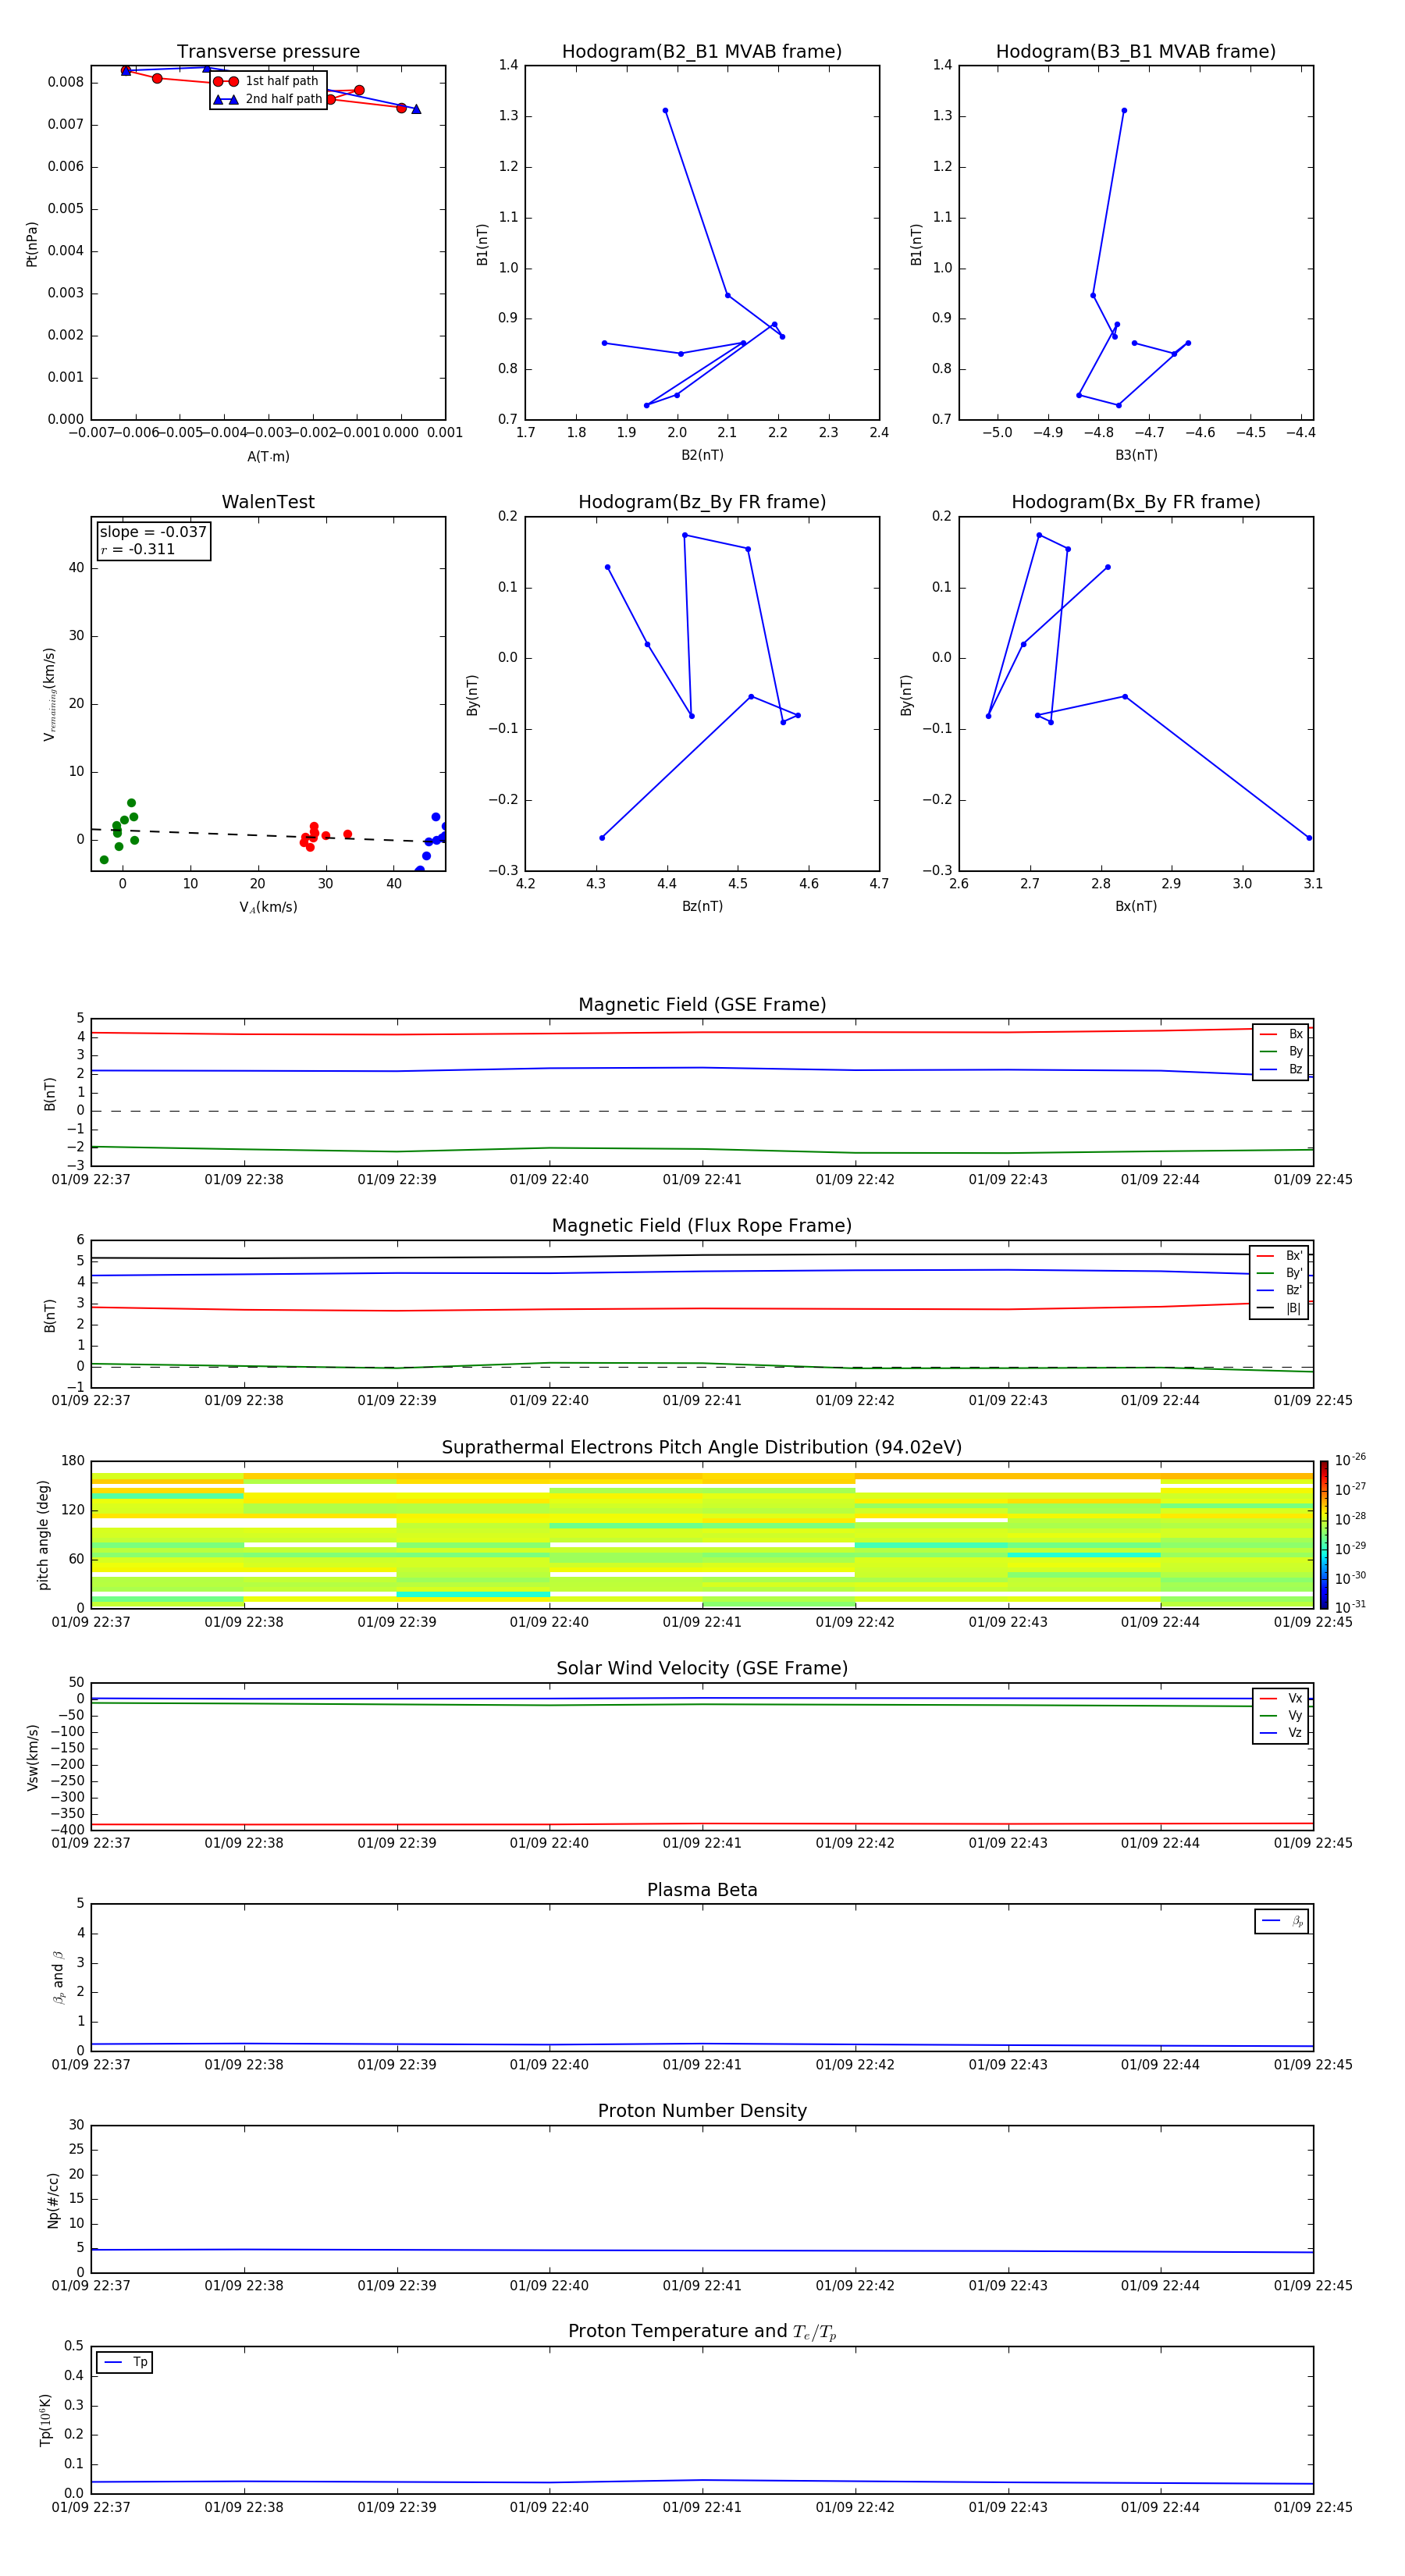
Task: Select the Hodogram(Bx_By FR frame) title
Action: [x=1135, y=502]
